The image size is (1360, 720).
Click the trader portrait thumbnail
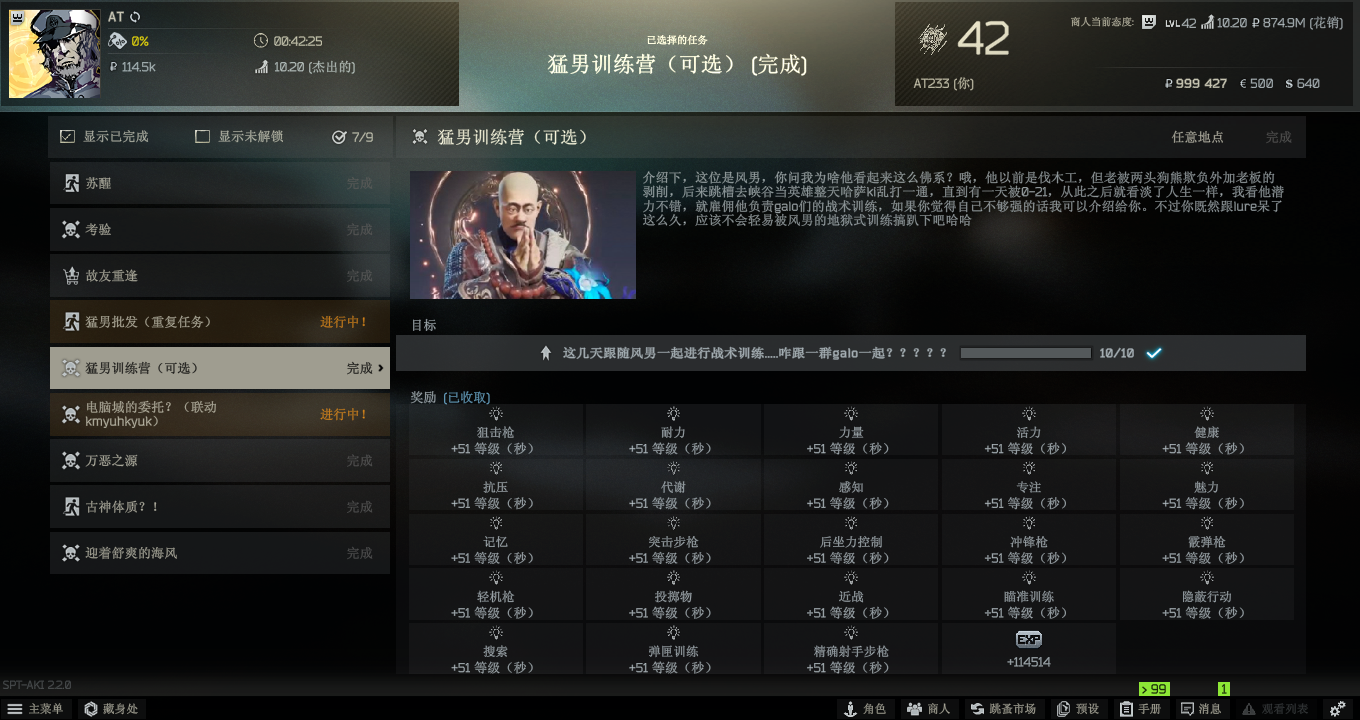coord(523,235)
